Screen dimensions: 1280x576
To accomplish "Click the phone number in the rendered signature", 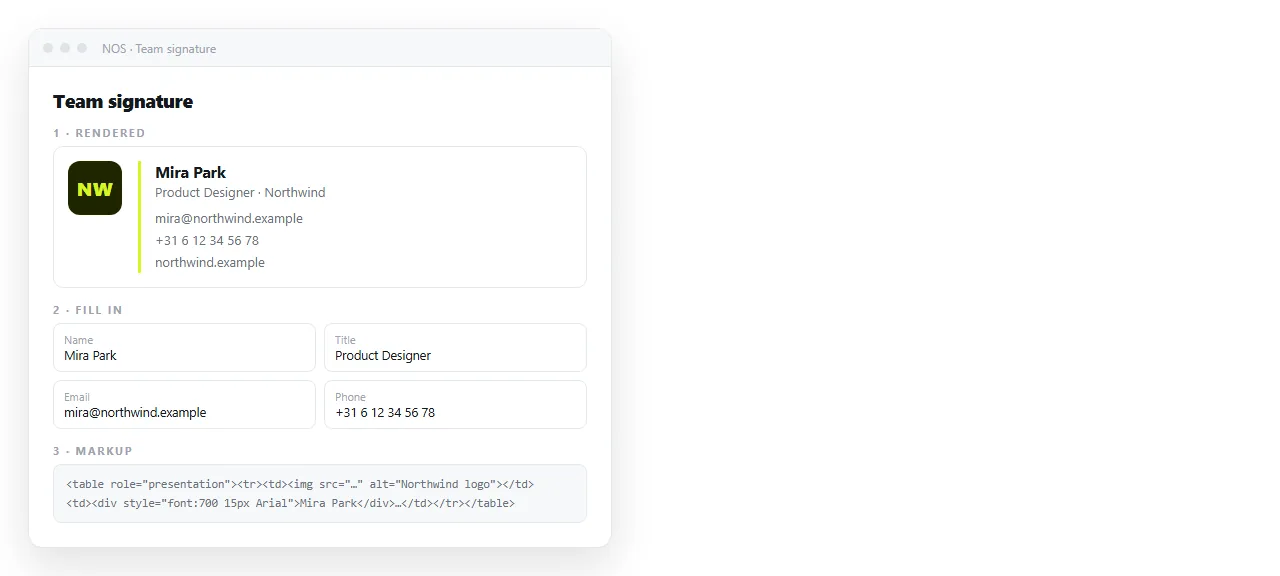I will 207,240.
